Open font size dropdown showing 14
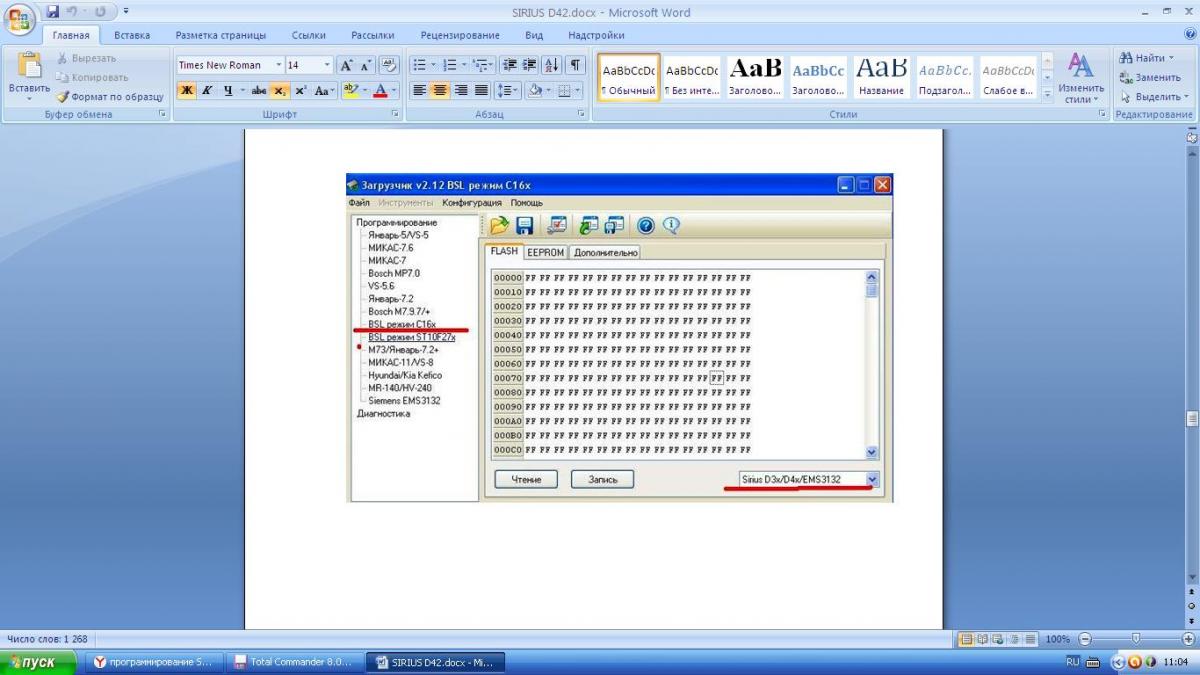Image resolution: width=1200 pixels, height=675 pixels. [x=327, y=65]
